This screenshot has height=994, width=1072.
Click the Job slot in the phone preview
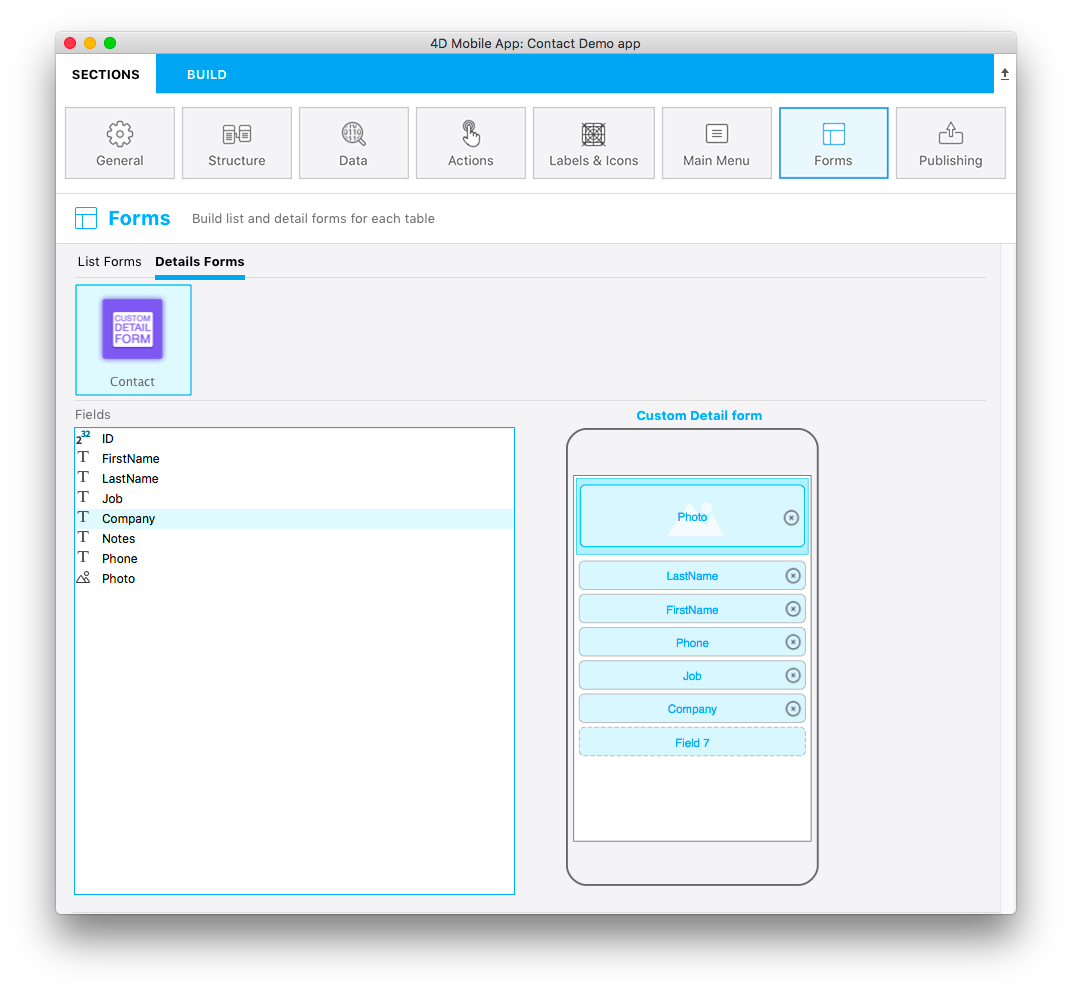(x=692, y=675)
